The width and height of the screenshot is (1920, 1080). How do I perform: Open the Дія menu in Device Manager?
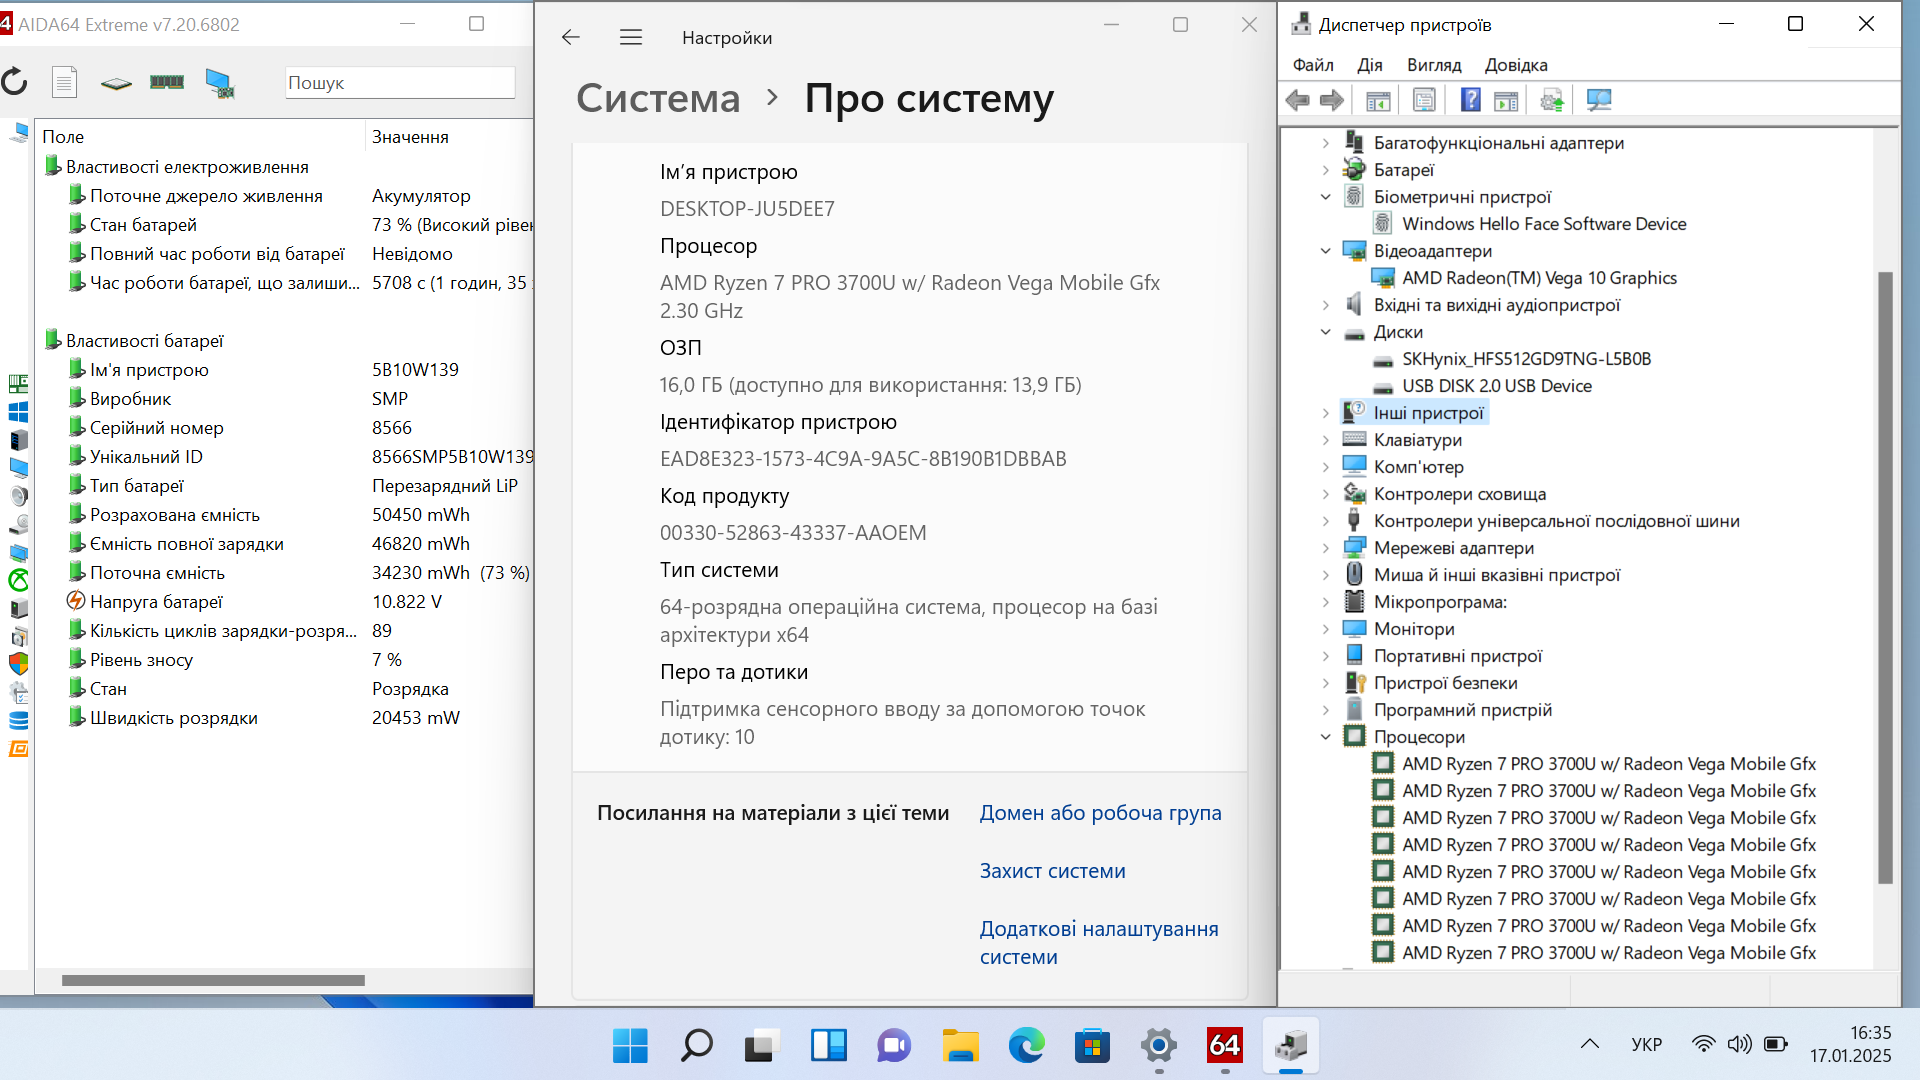(1370, 65)
